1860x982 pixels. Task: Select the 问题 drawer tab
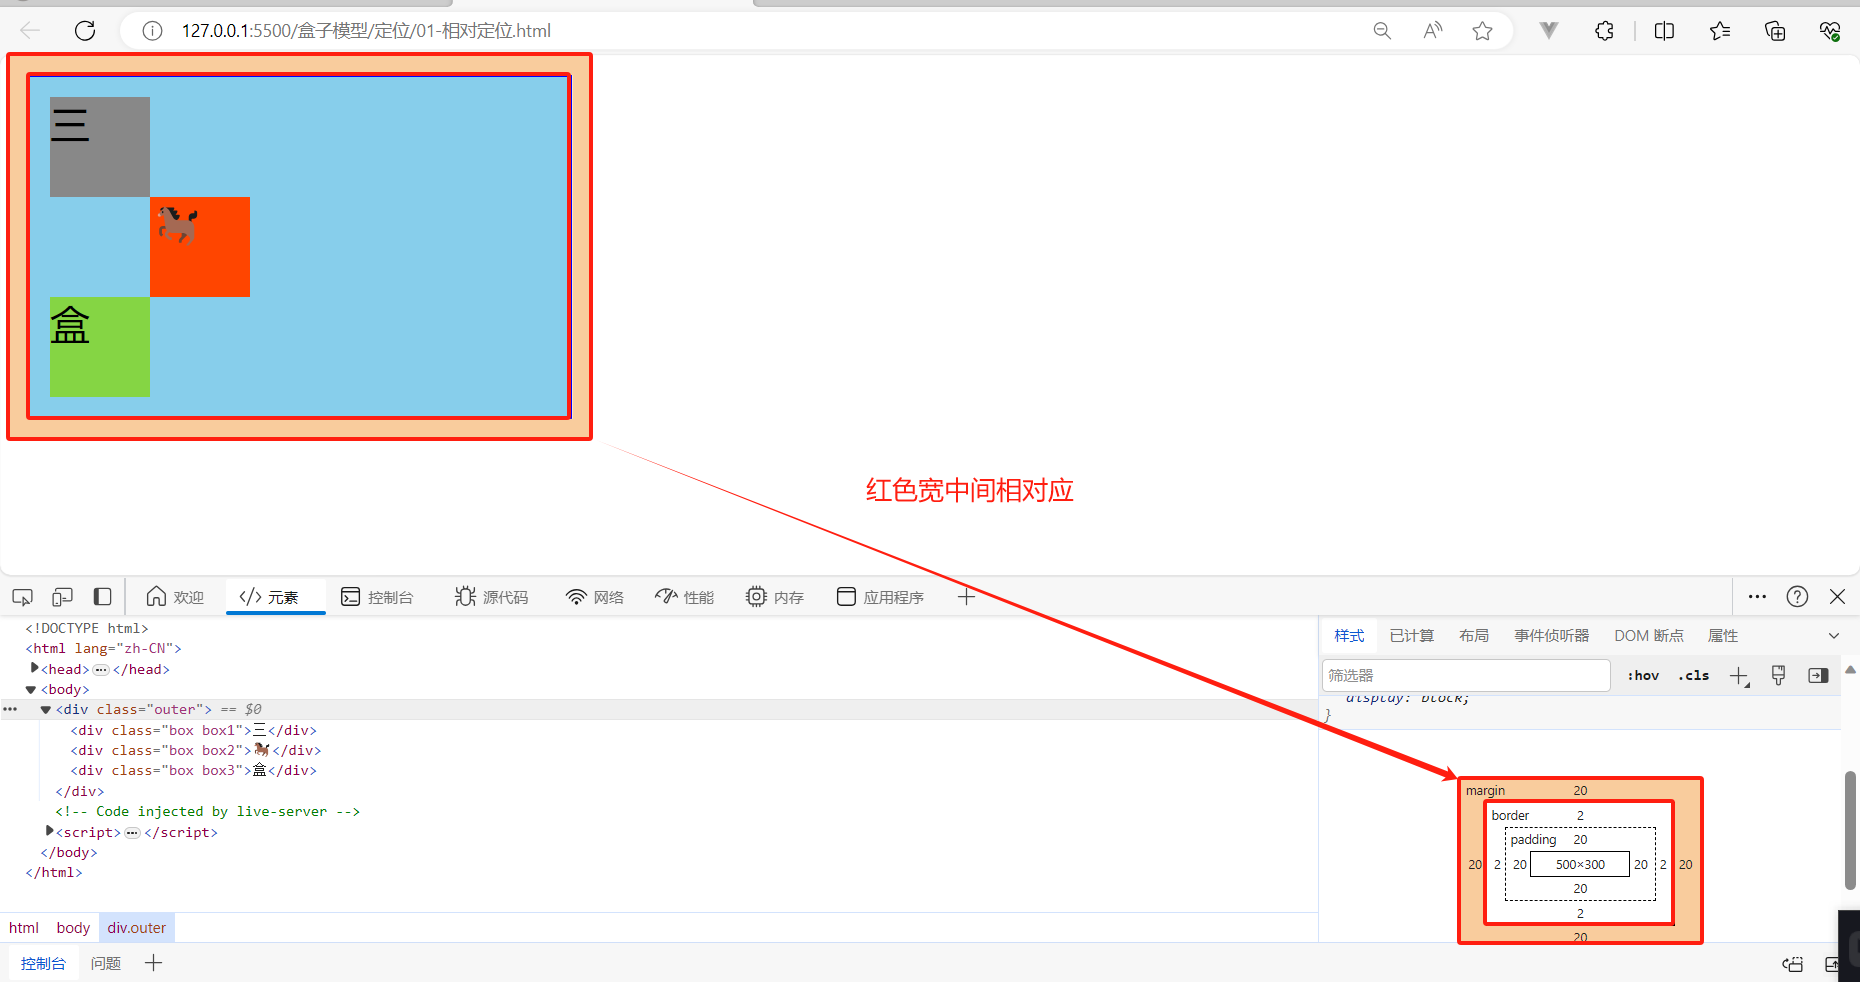105,964
